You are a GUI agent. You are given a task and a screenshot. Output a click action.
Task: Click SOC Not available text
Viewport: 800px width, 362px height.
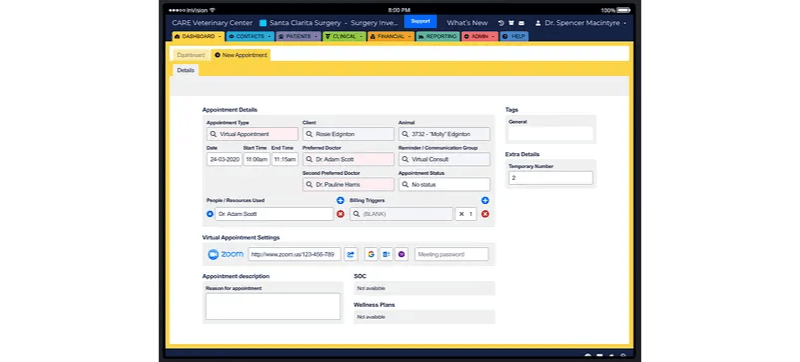(371, 289)
